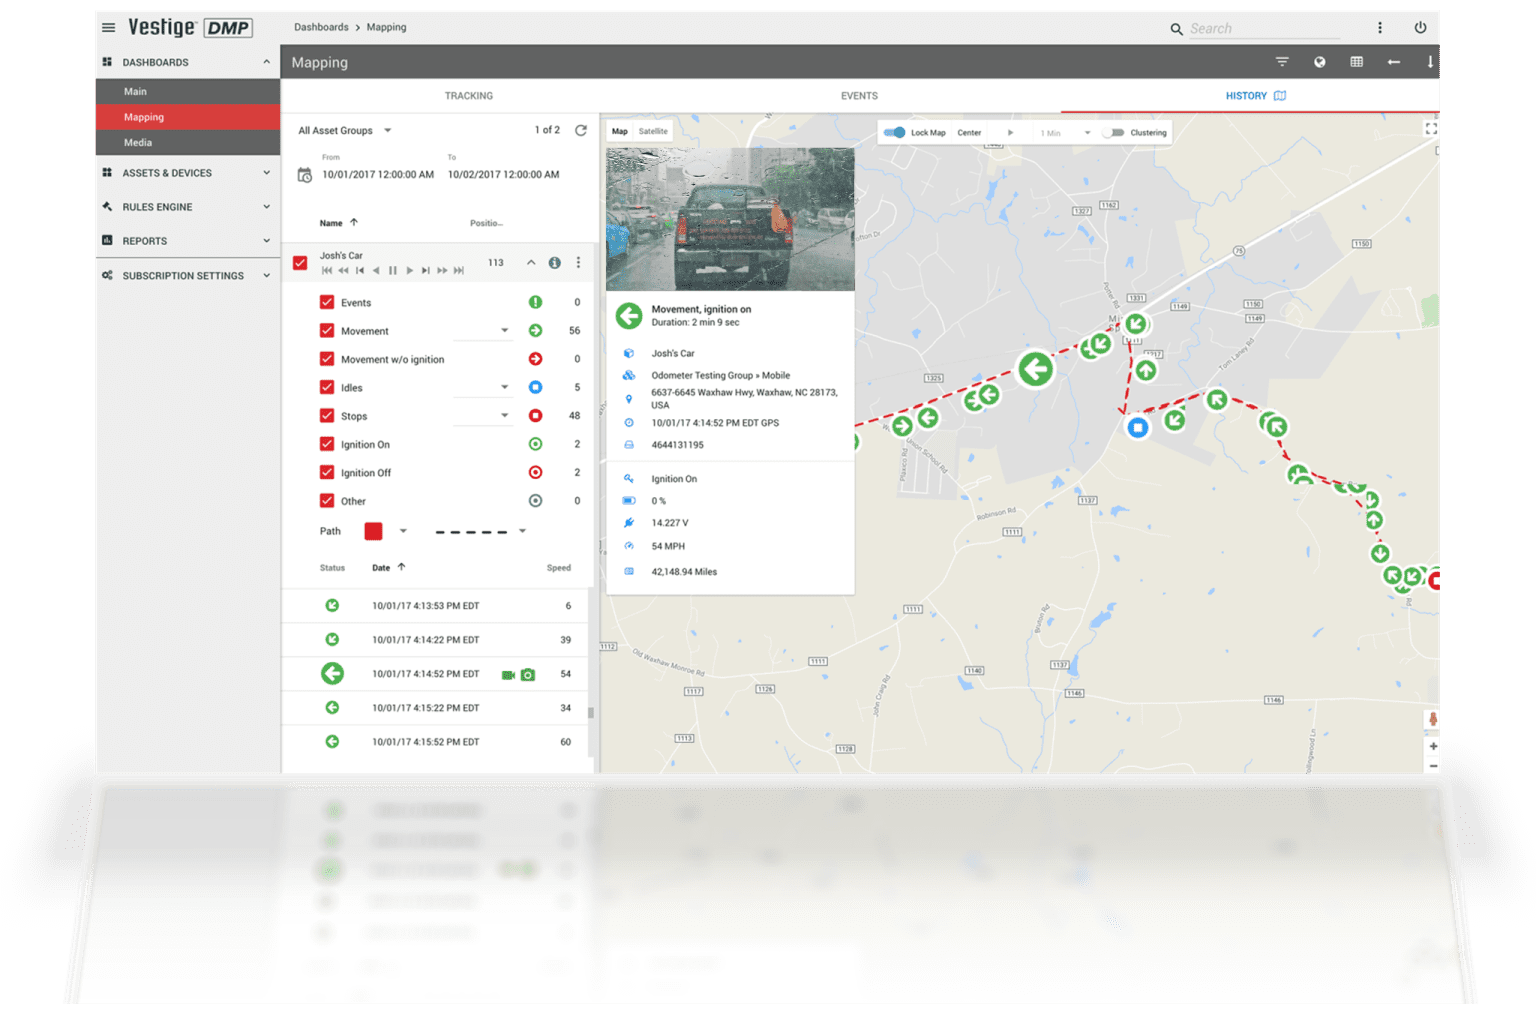The image size is (1536, 1032).
Task: Rewind Josh's Car history playback
Action: point(343,271)
